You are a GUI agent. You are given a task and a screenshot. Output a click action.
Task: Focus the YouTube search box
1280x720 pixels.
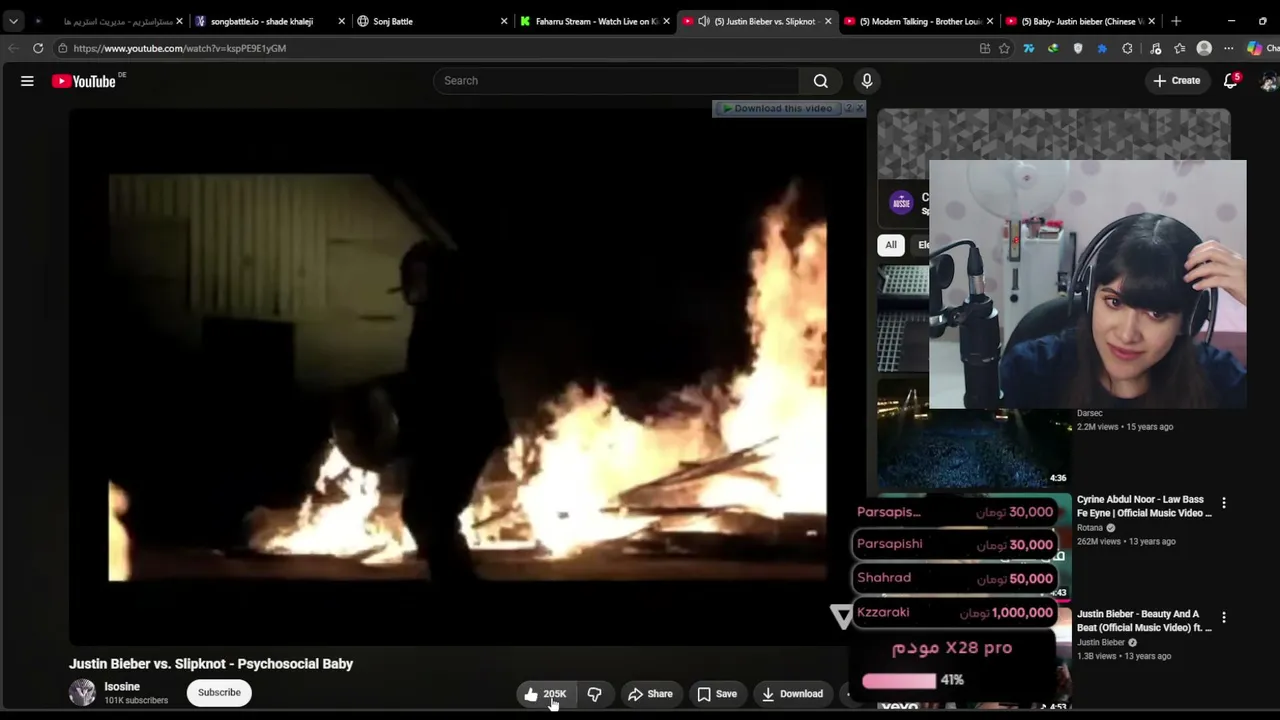coord(616,81)
